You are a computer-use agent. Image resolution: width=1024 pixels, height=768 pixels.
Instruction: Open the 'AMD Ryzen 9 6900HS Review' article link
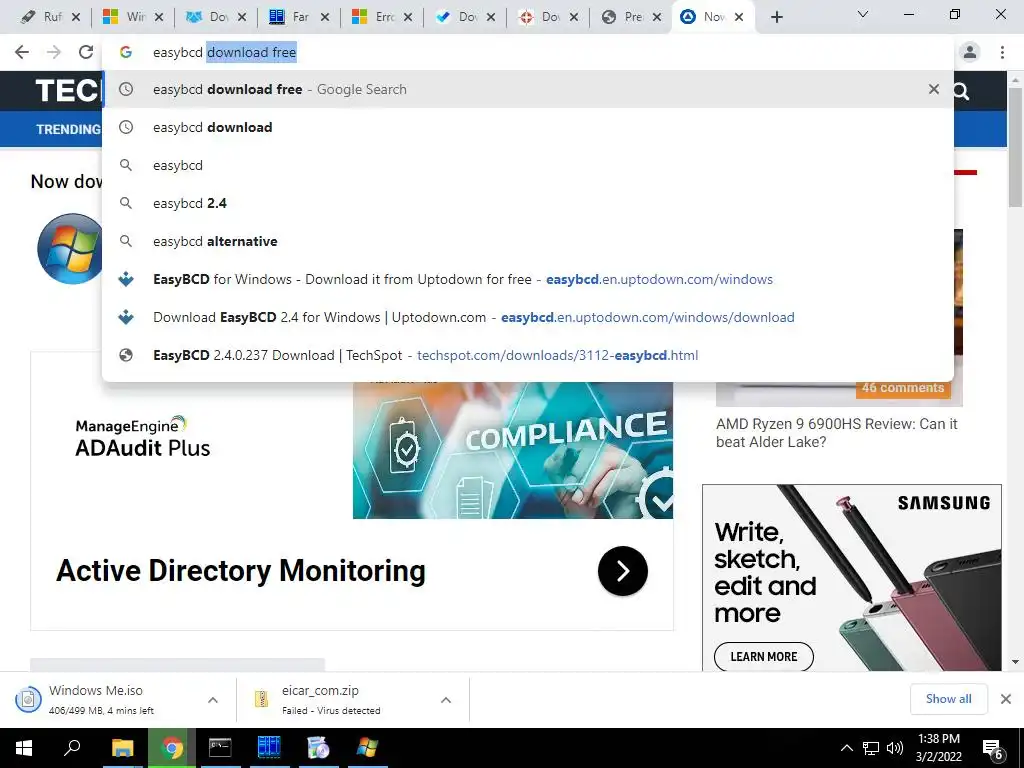point(837,433)
